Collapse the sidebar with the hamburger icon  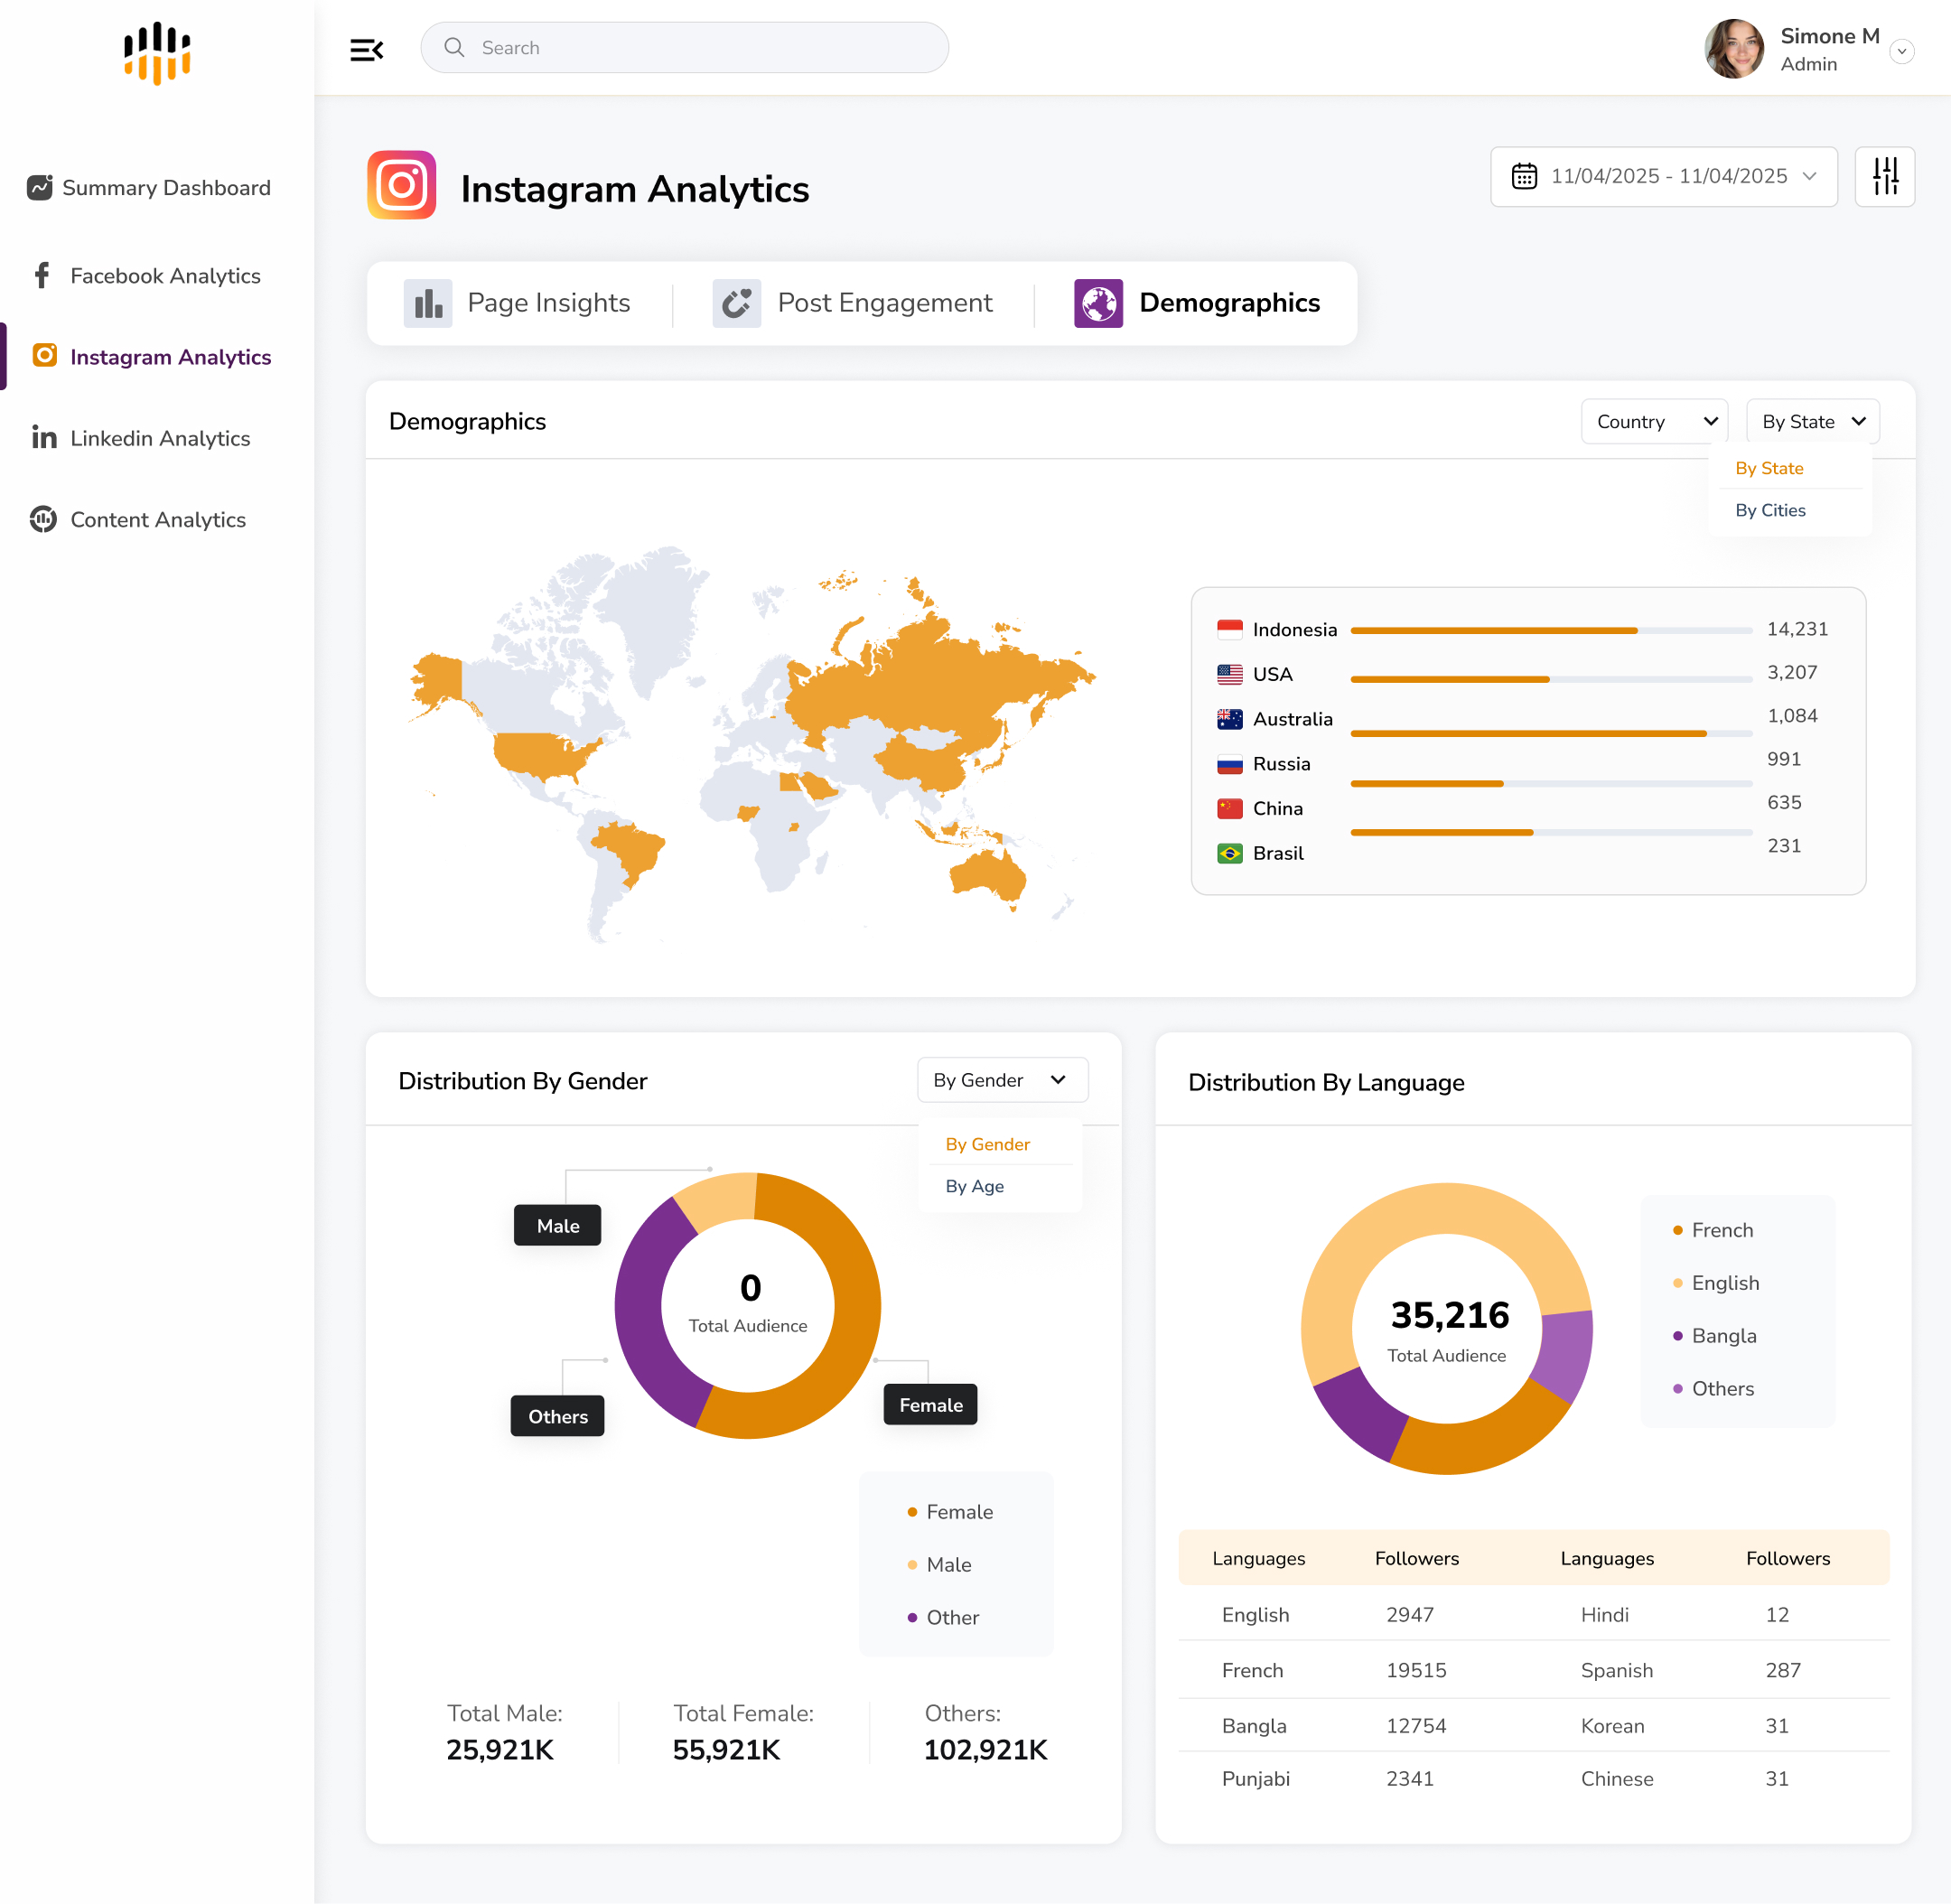[x=367, y=49]
